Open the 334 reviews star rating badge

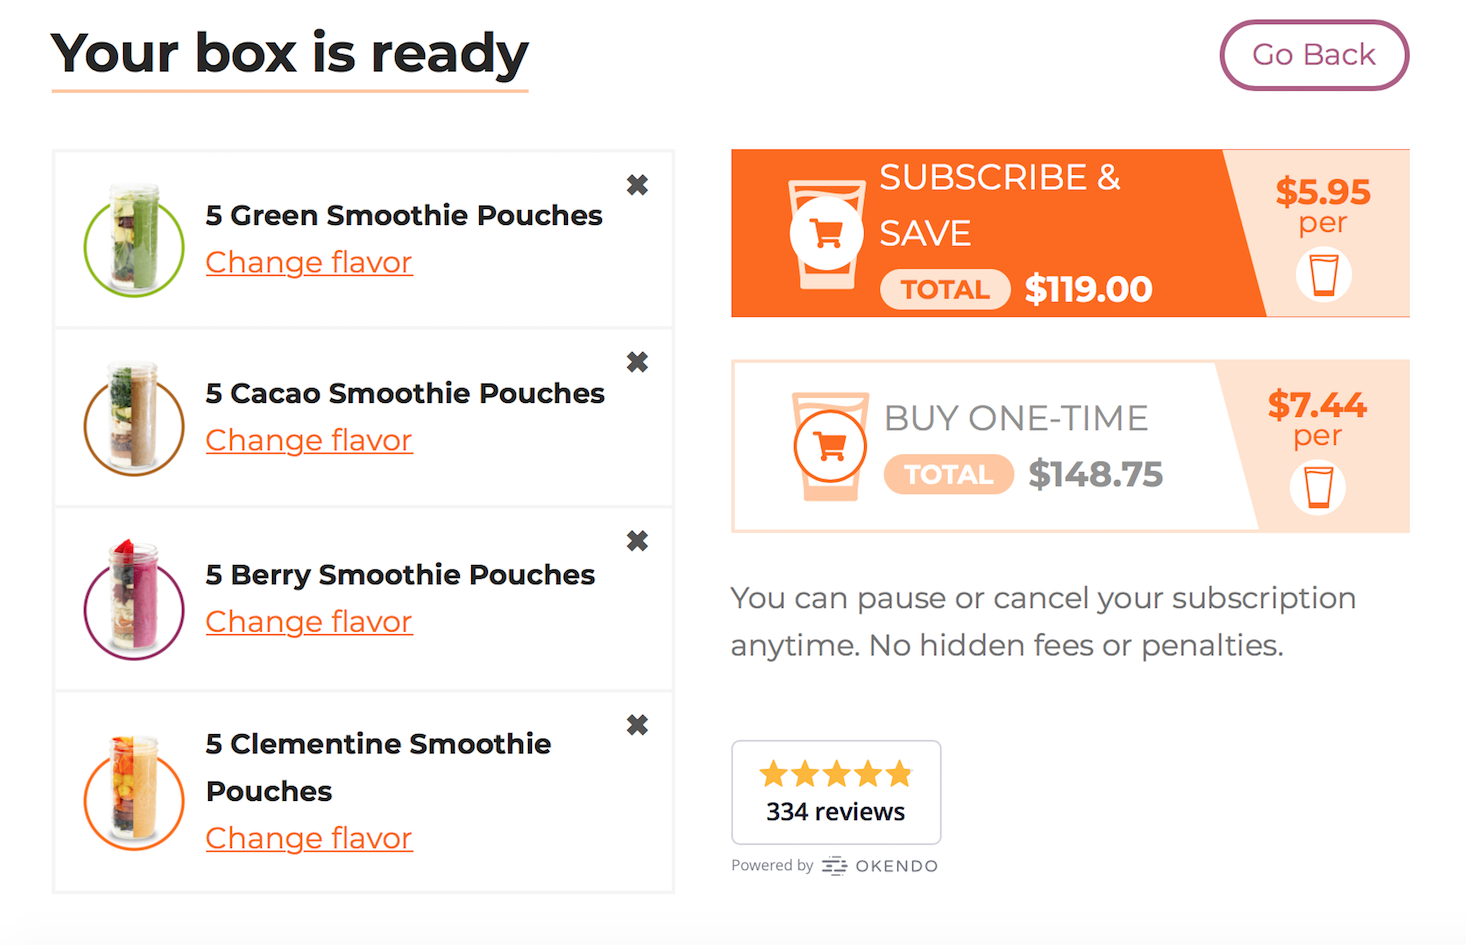pos(836,792)
